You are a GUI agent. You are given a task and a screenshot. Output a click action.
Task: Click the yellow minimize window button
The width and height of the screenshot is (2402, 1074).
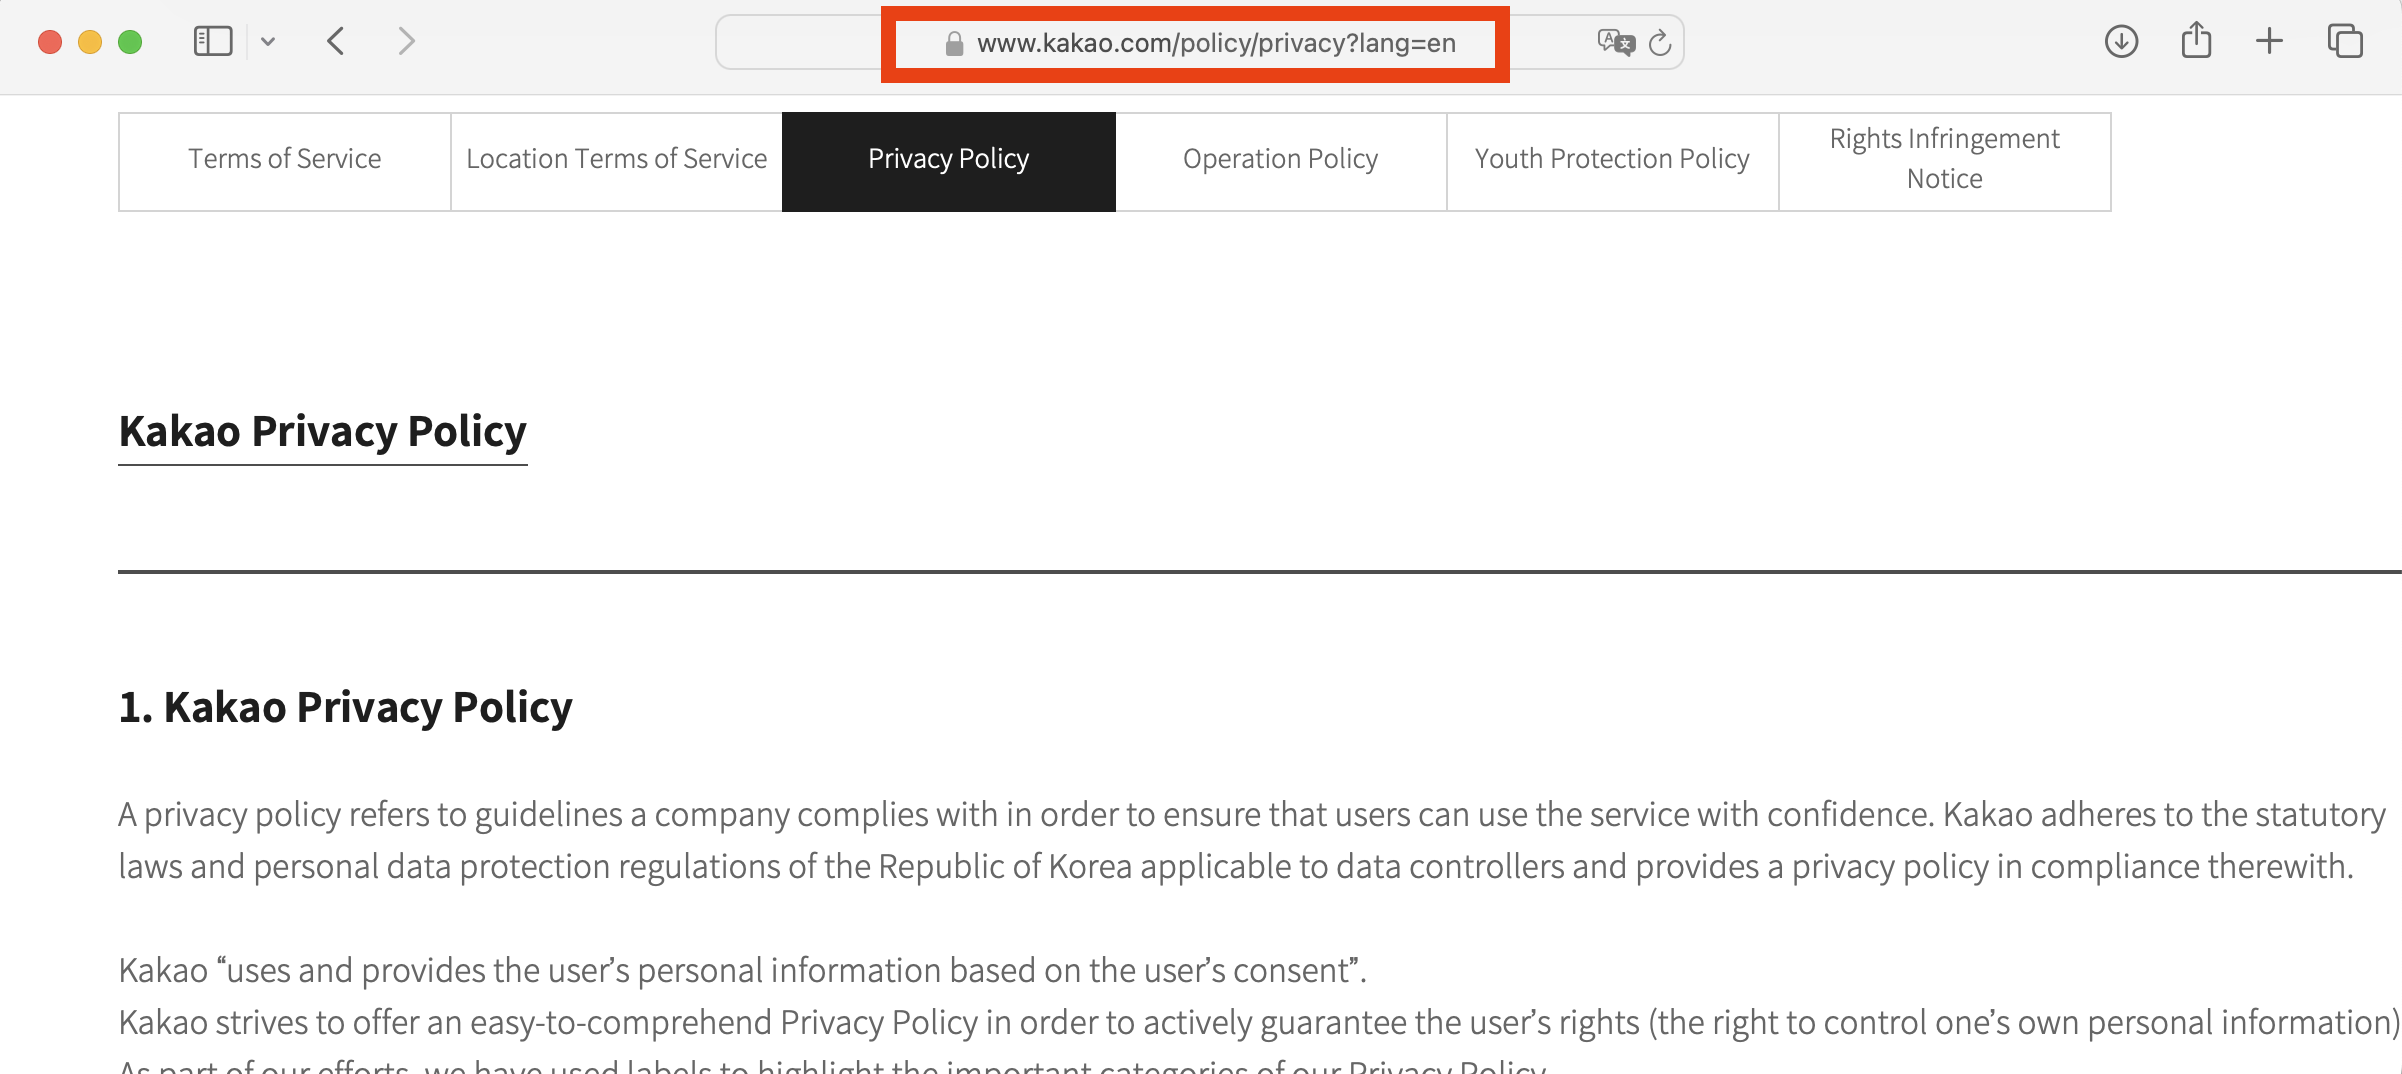(x=90, y=42)
